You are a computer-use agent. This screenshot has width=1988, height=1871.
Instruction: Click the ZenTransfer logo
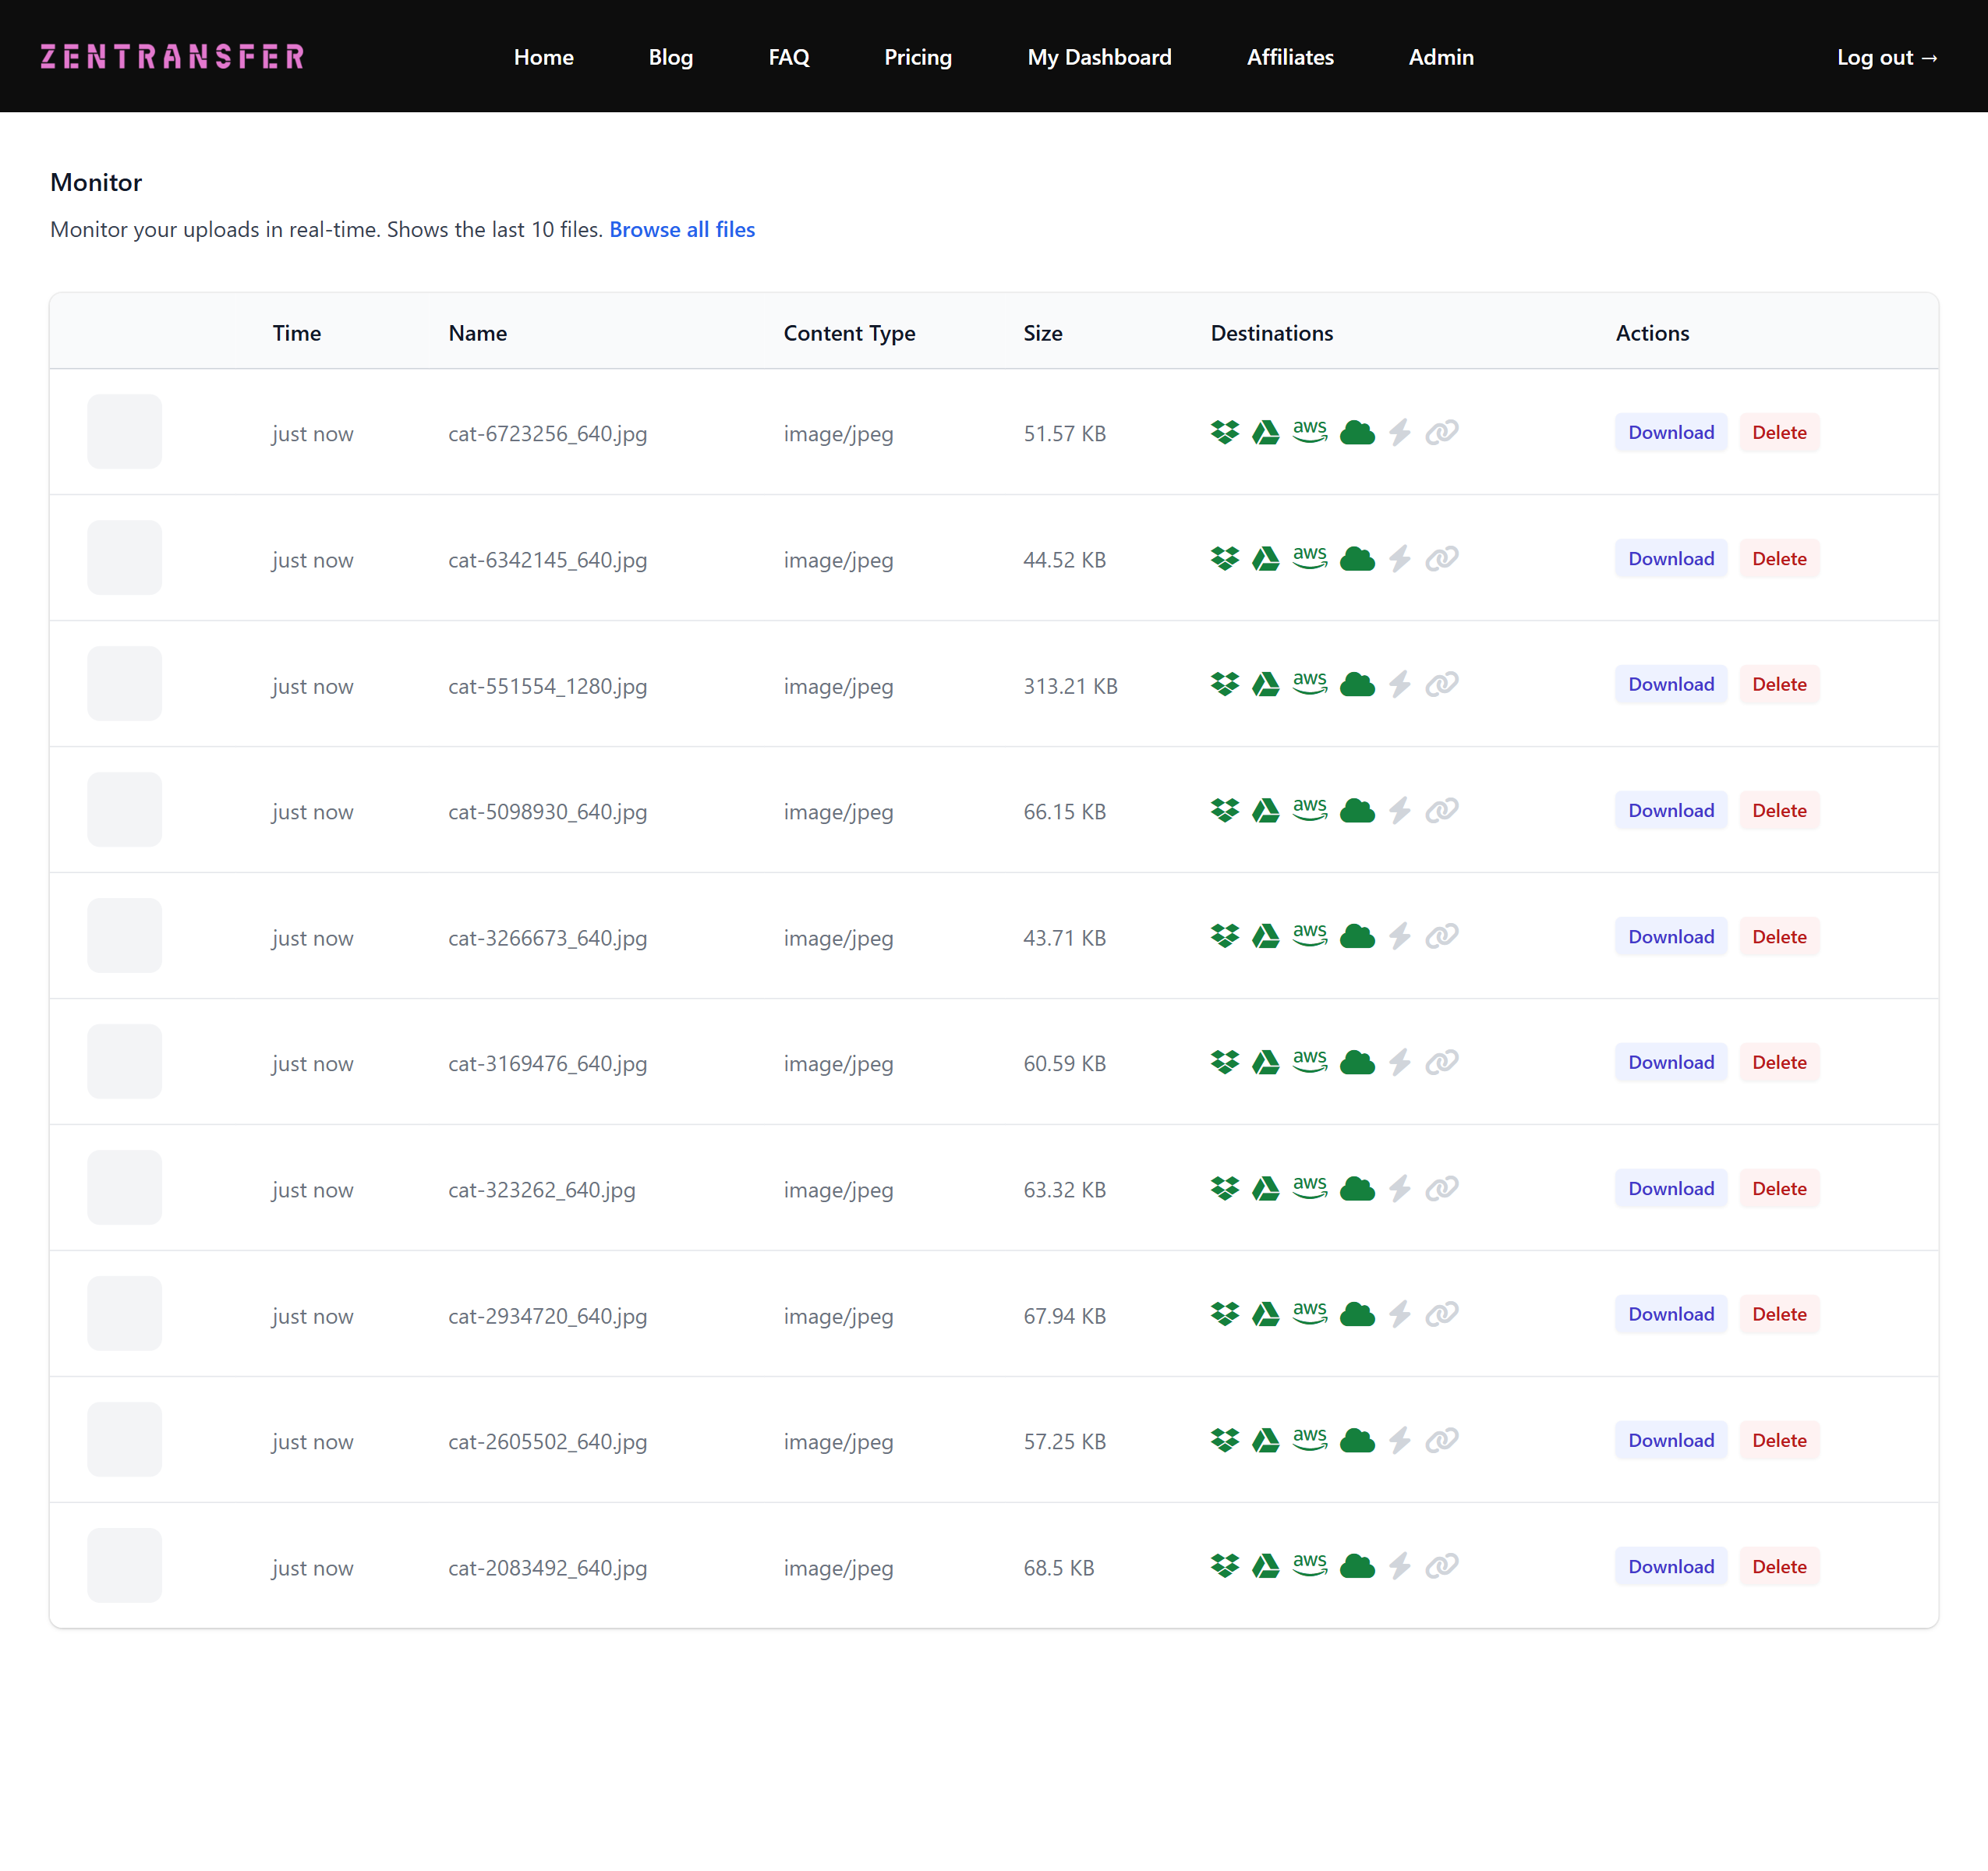tap(172, 57)
